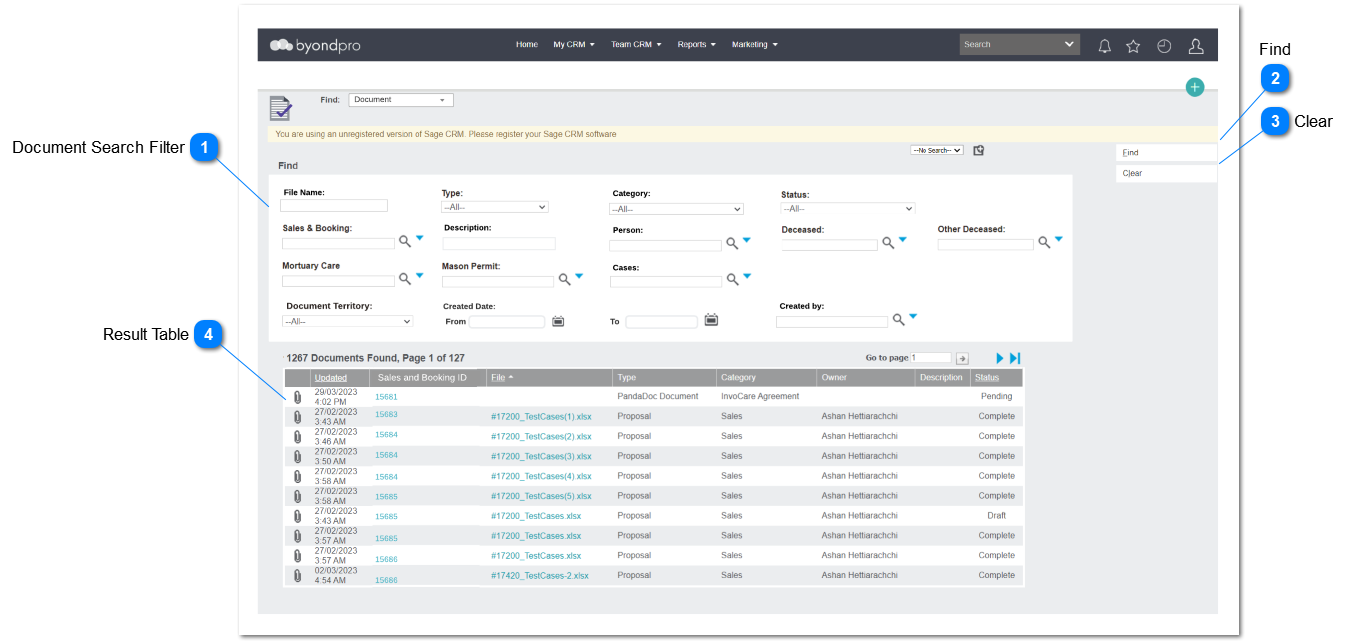Click the green plus New button
The image size is (1349, 644).
pyautogui.click(x=1194, y=87)
